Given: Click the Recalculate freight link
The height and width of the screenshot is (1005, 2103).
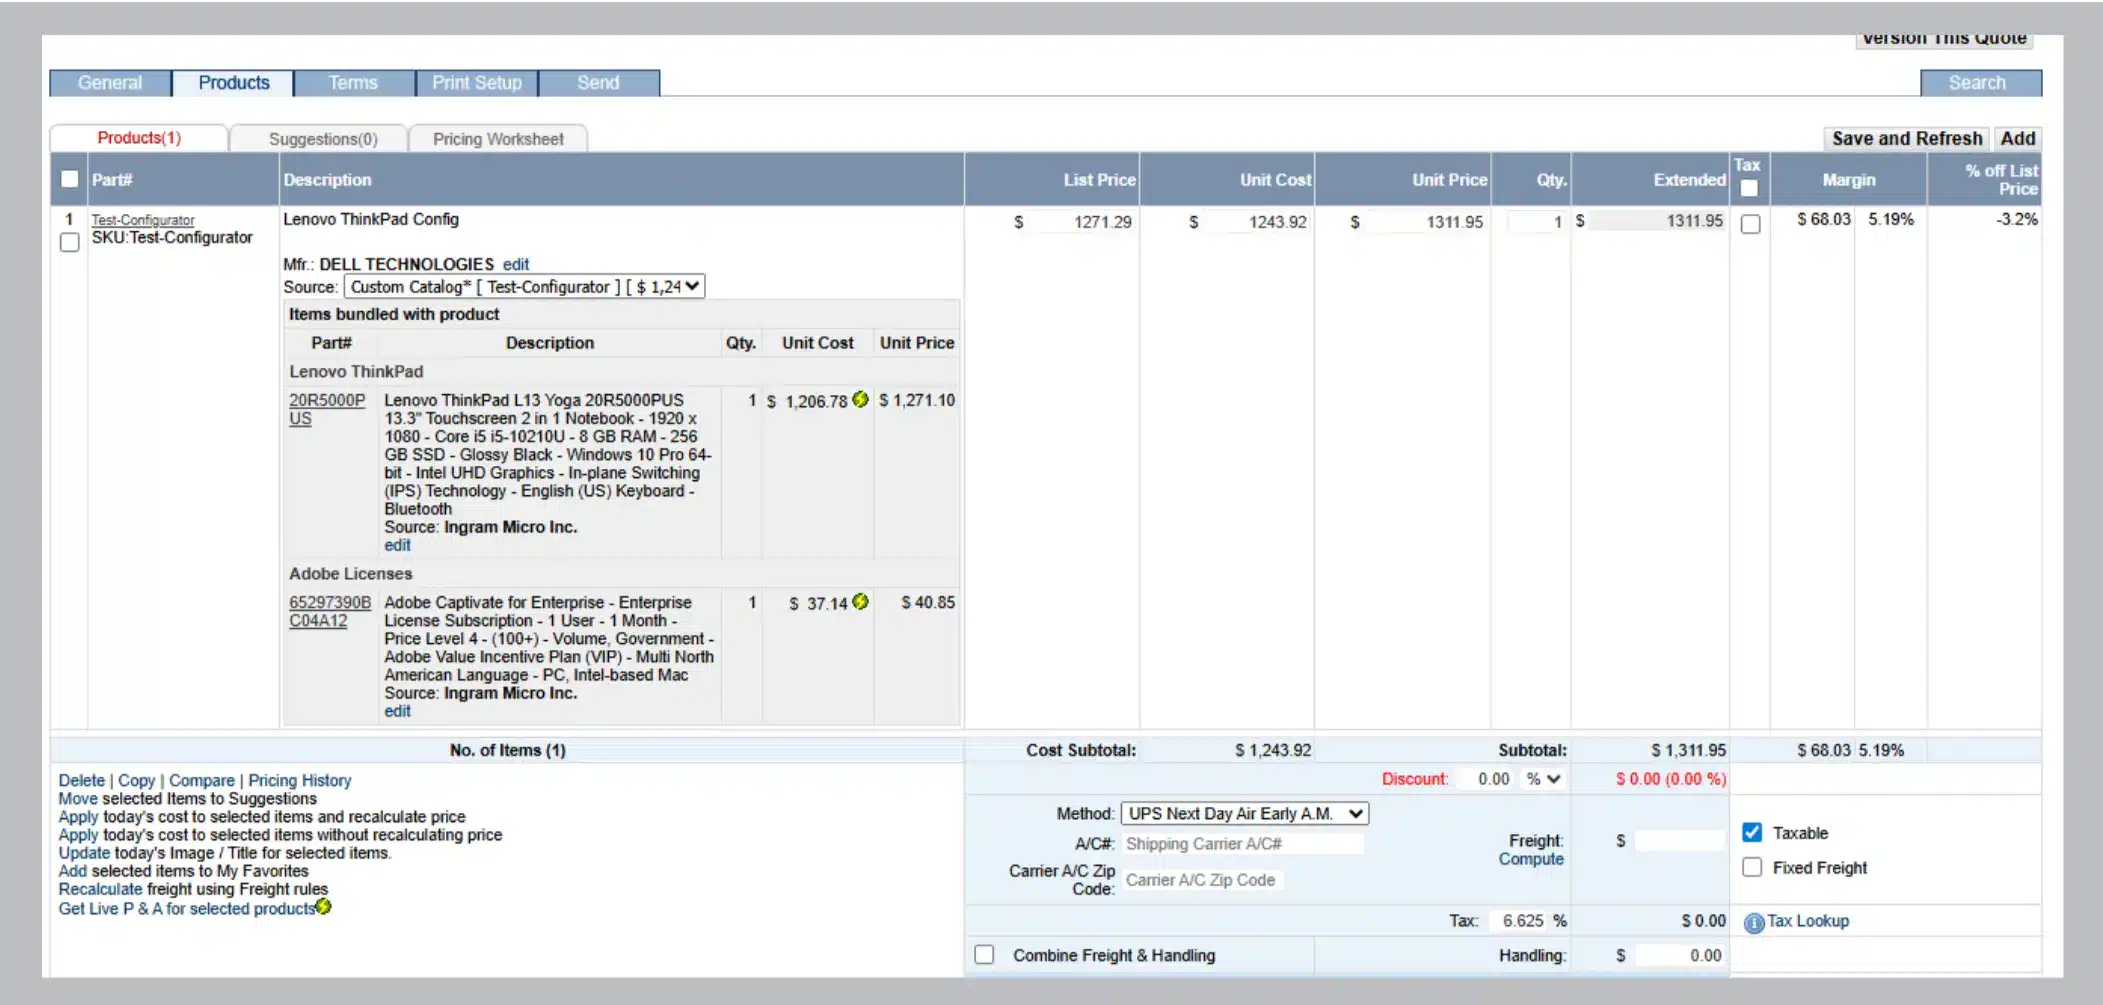Looking at the screenshot, I should 100,889.
